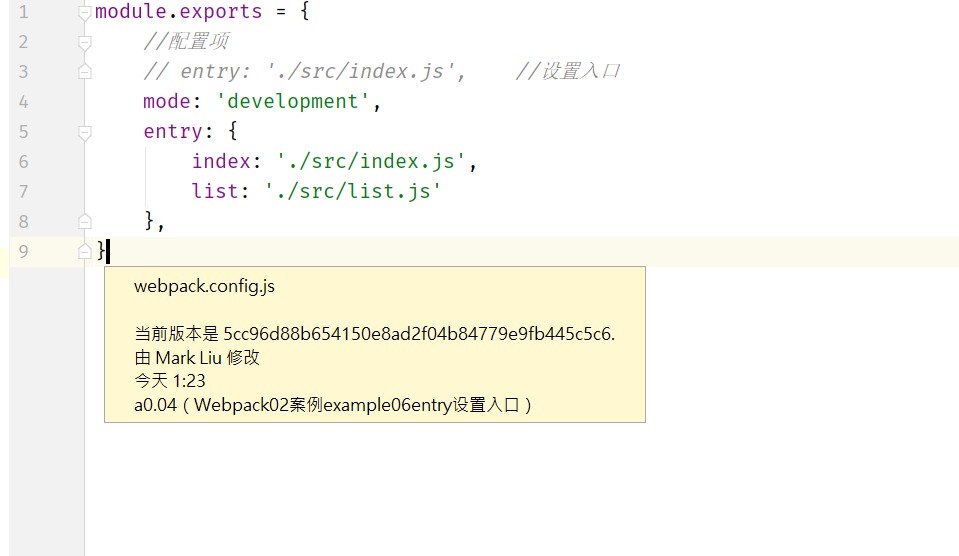
Task: Click author line 'Mark Liu' in tooltip
Action: (197, 358)
